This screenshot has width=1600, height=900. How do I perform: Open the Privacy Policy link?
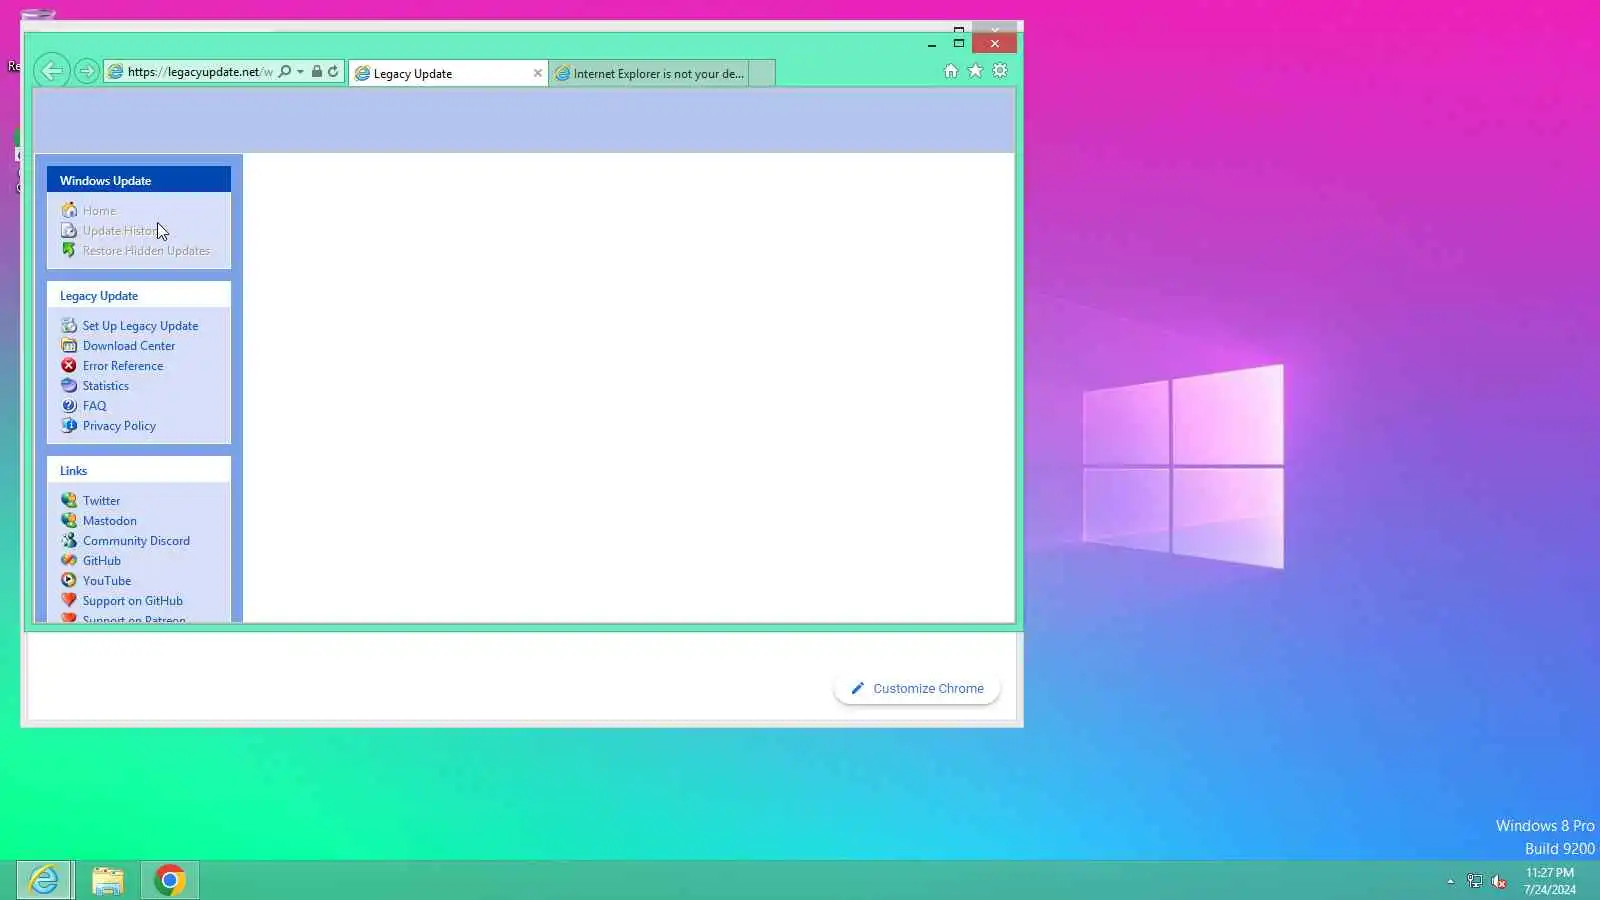click(119, 425)
